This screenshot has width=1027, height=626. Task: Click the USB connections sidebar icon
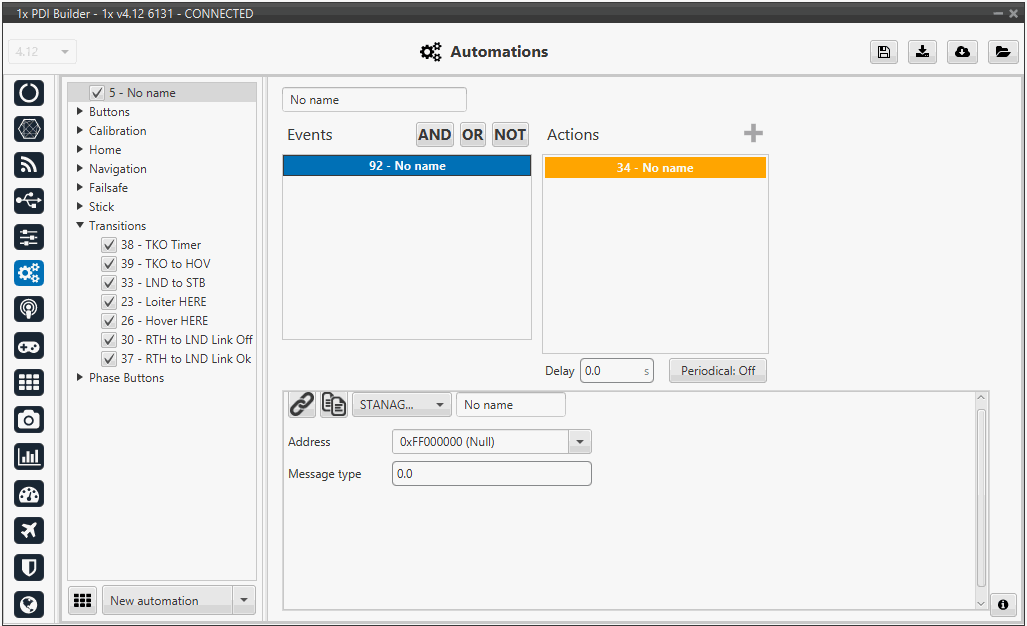coord(29,200)
